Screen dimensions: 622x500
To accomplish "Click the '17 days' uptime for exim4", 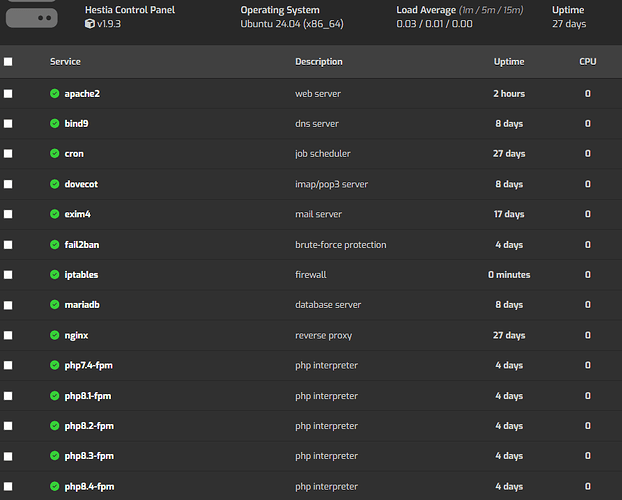I will click(509, 214).
